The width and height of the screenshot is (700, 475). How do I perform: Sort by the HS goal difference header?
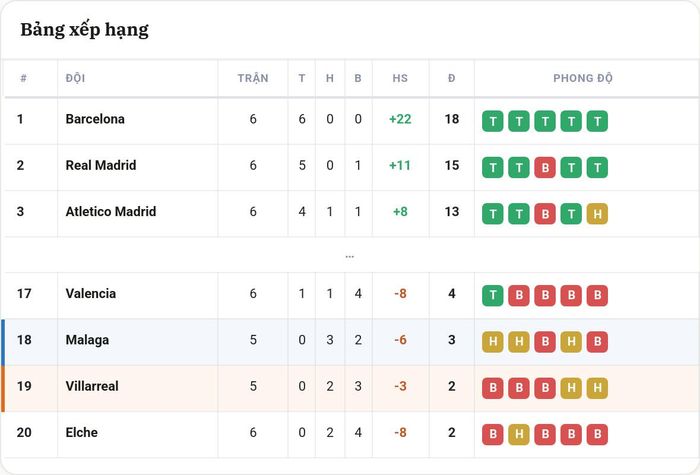pyautogui.click(x=400, y=78)
